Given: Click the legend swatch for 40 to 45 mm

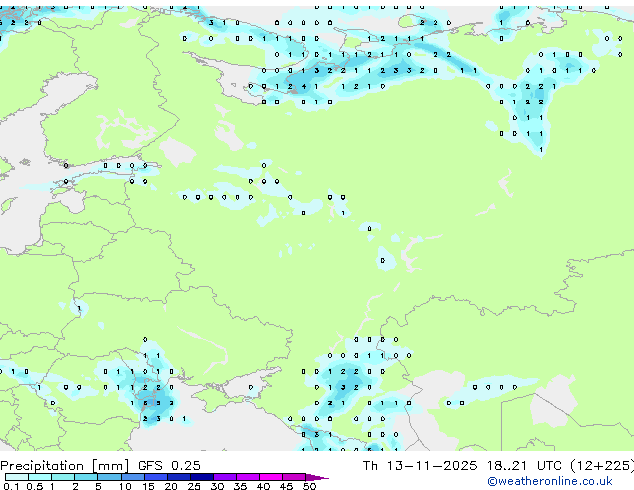Looking at the screenshot, I should (x=271, y=477).
